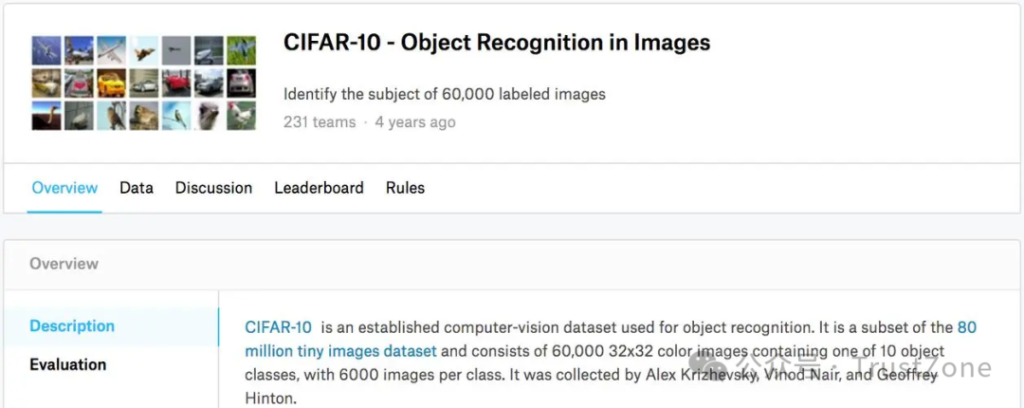Click the car thumbnail with black background
Image resolution: width=1024 pixels, height=408 pixels.
click(x=241, y=83)
